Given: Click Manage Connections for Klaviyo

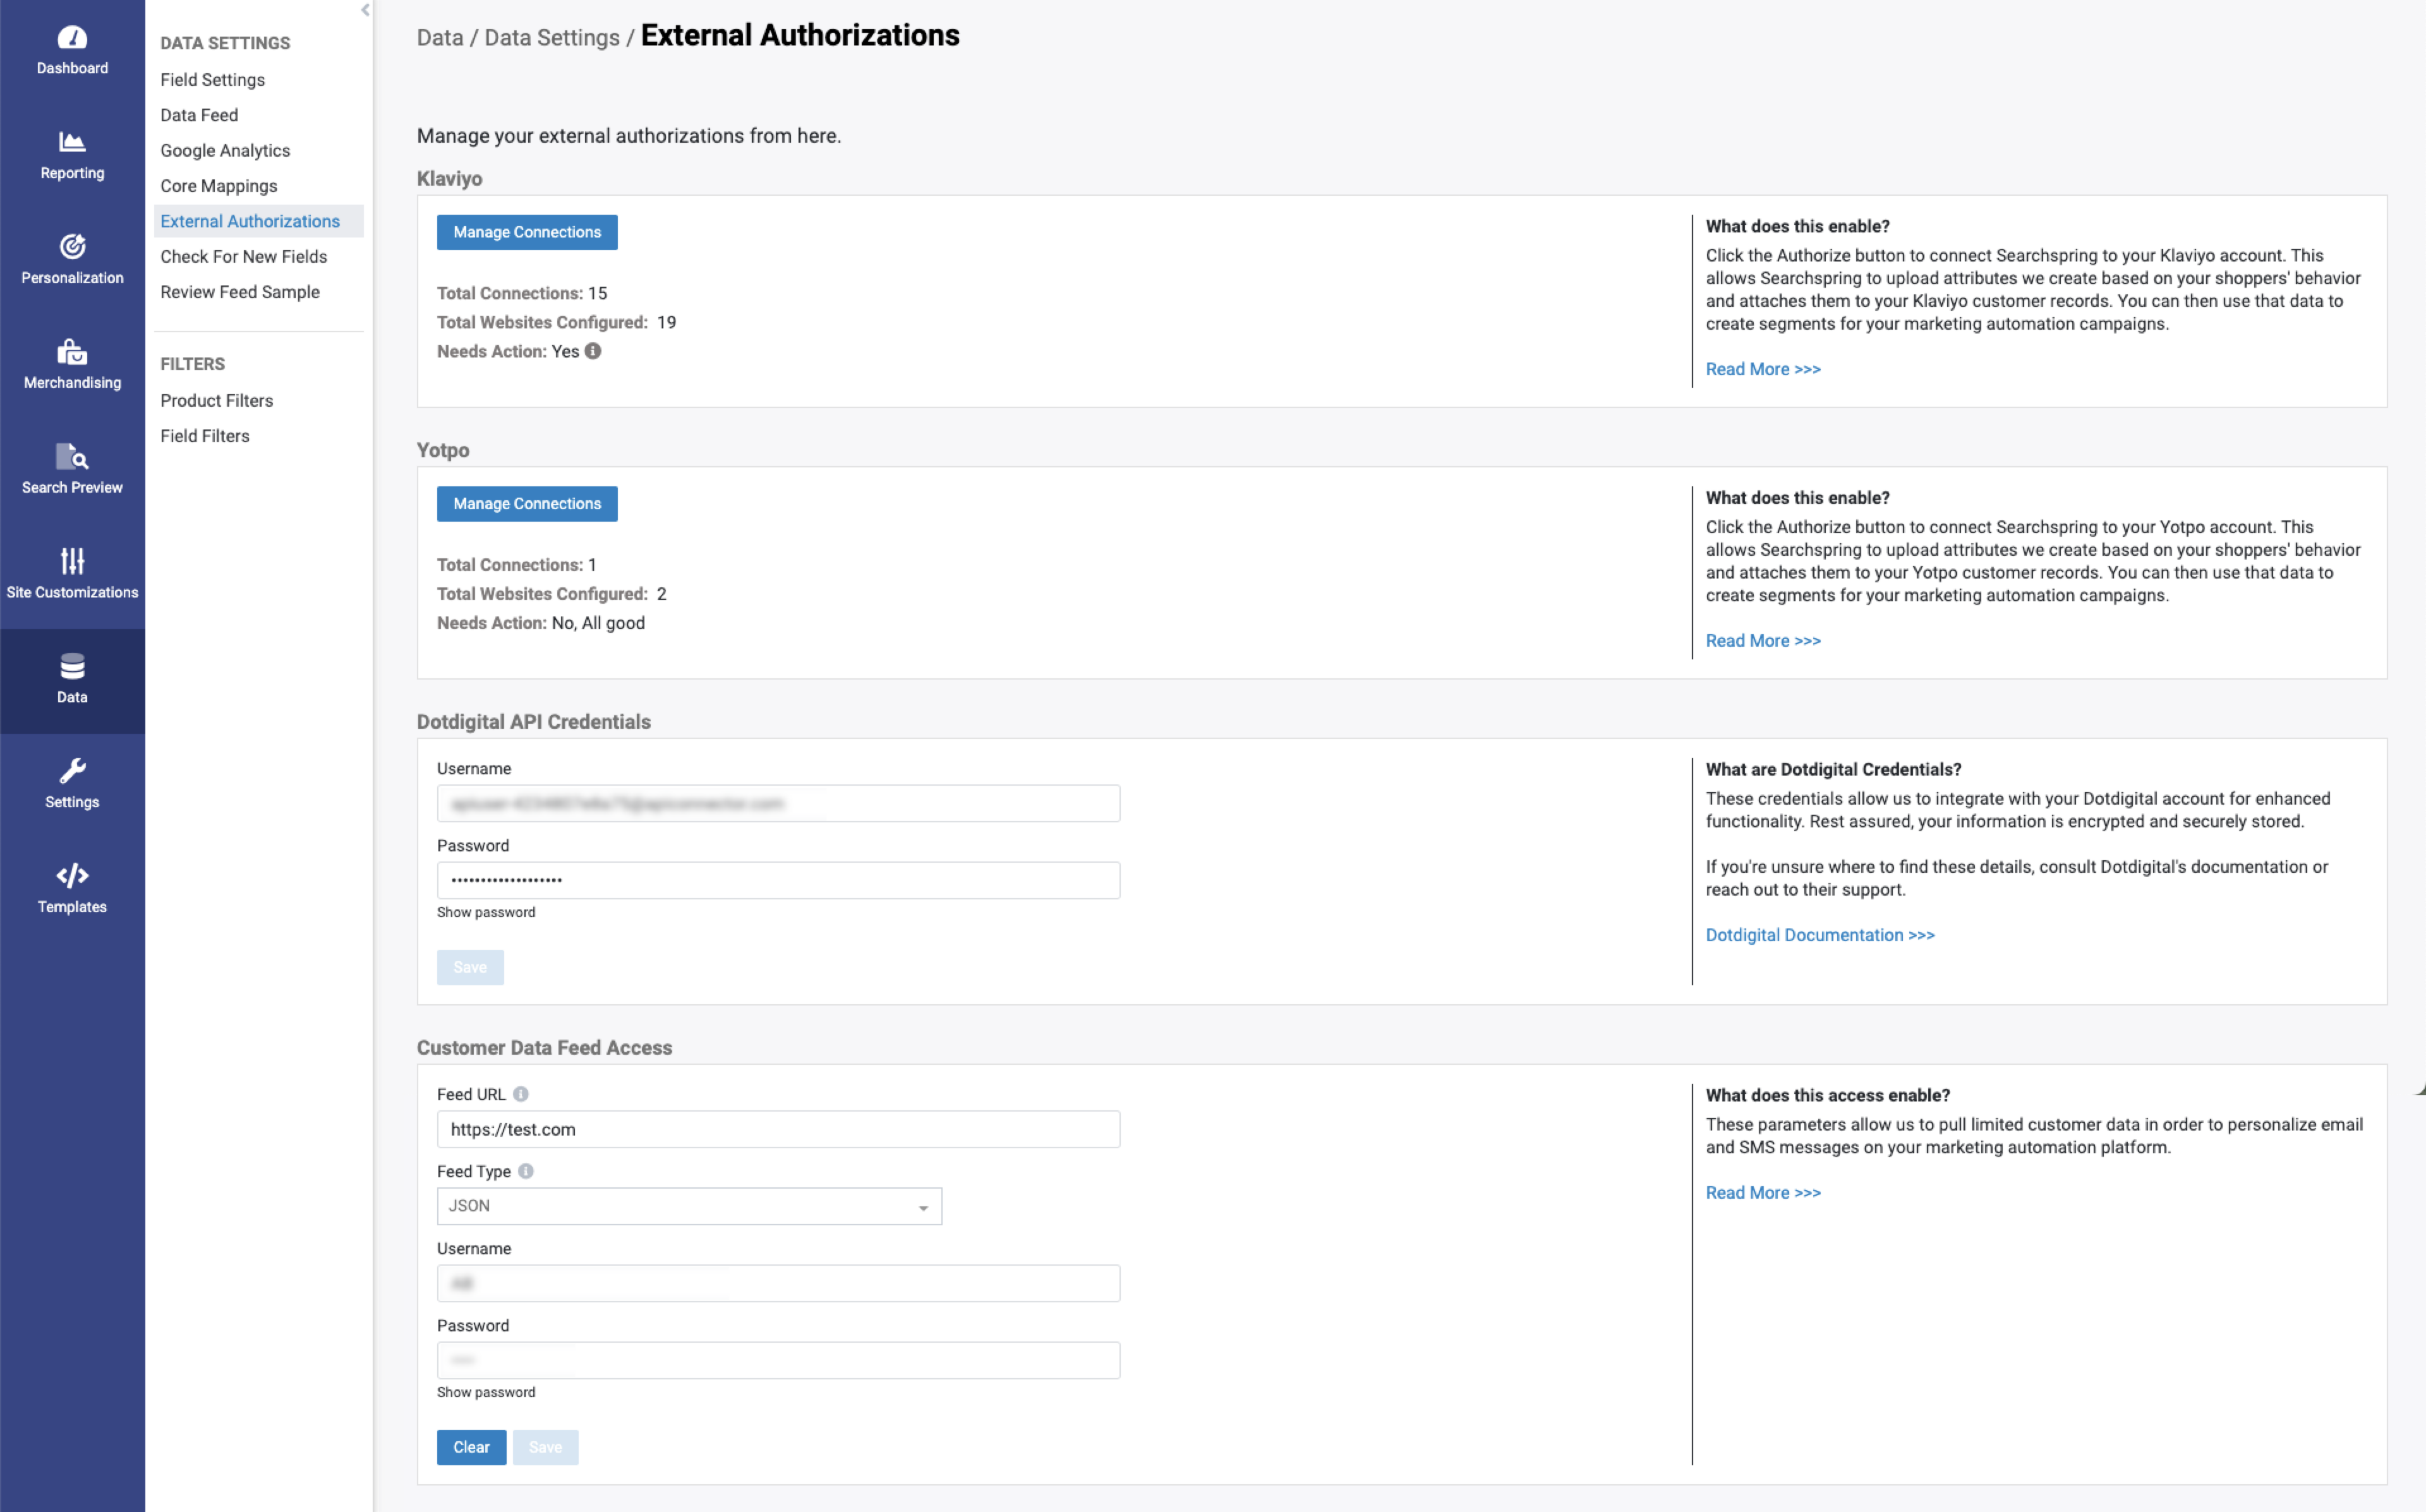Looking at the screenshot, I should [x=527, y=232].
